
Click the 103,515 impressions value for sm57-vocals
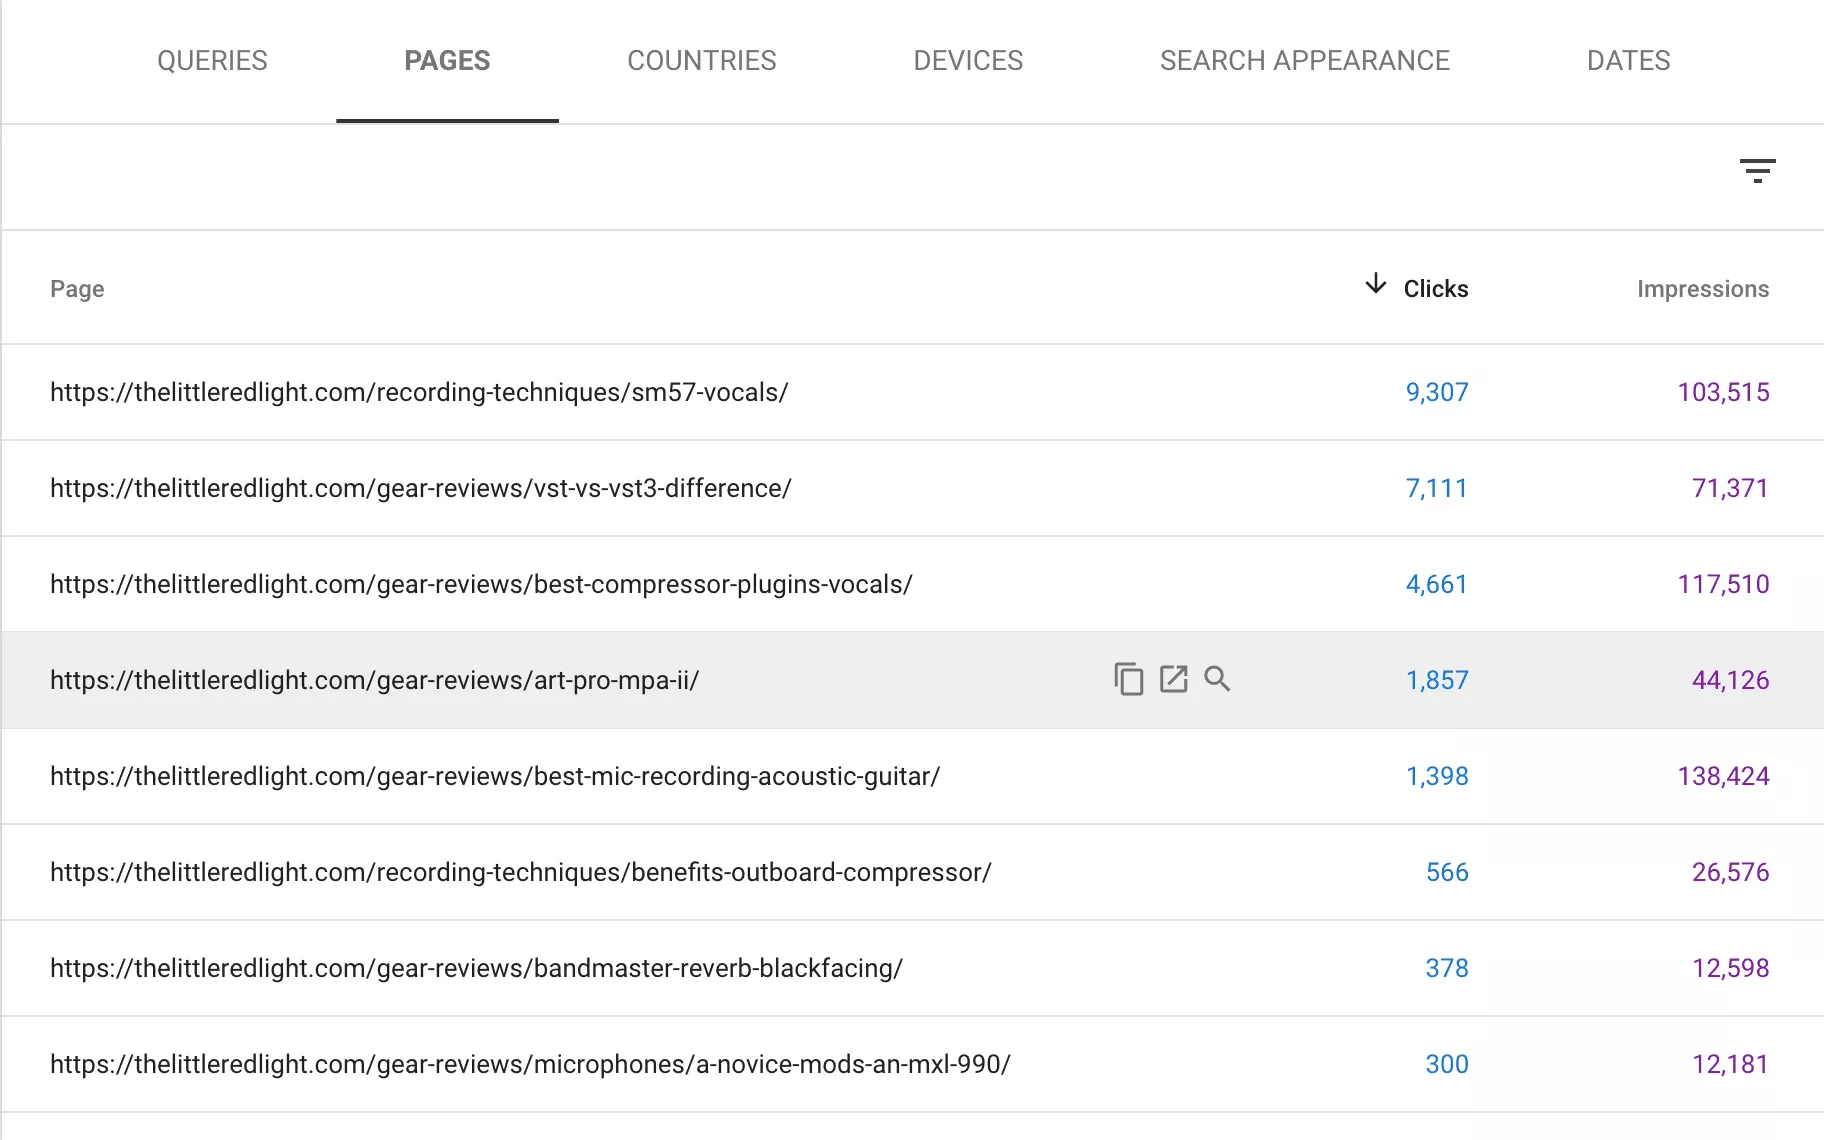pos(1722,392)
